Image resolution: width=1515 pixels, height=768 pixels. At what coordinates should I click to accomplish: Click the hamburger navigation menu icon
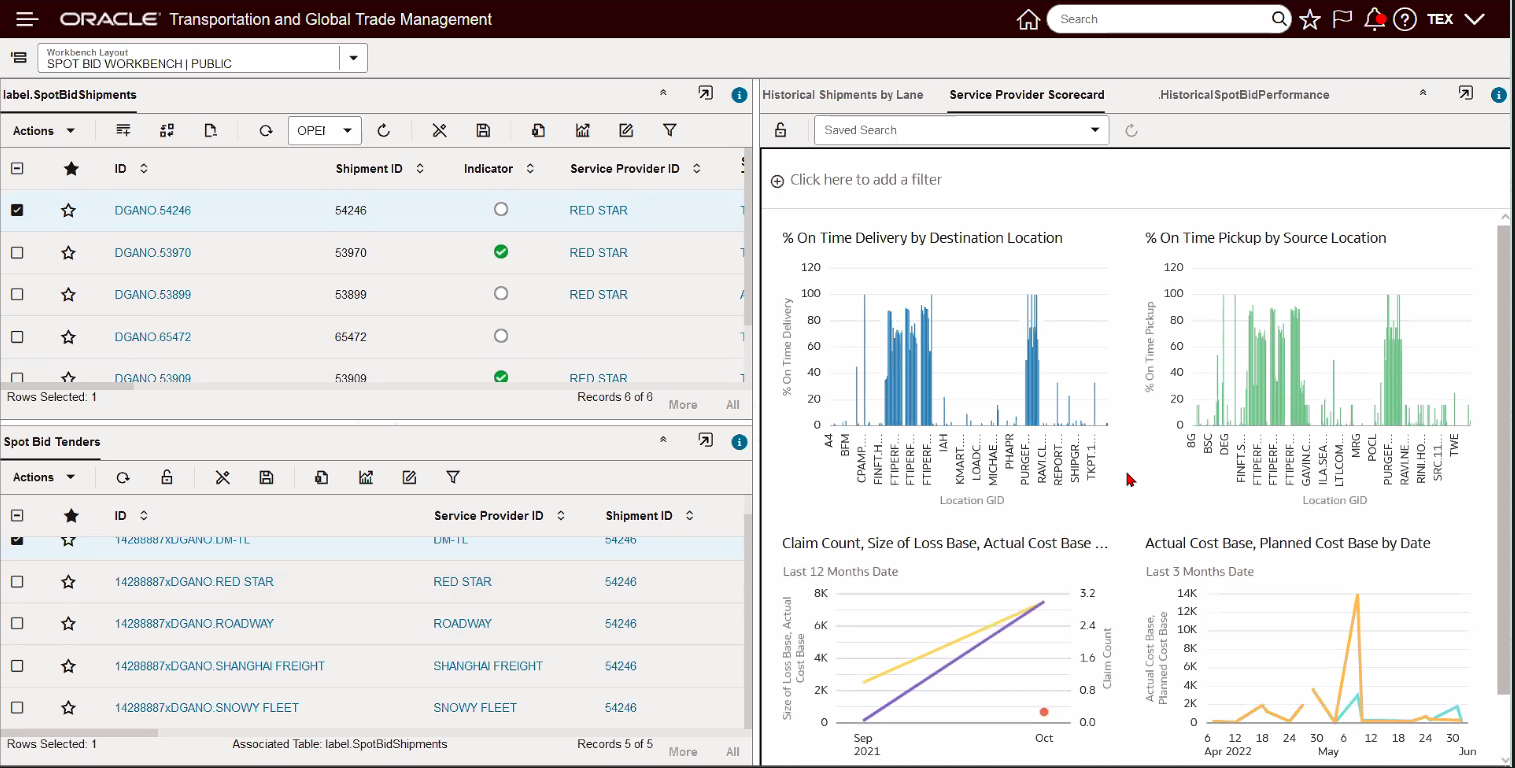point(27,19)
